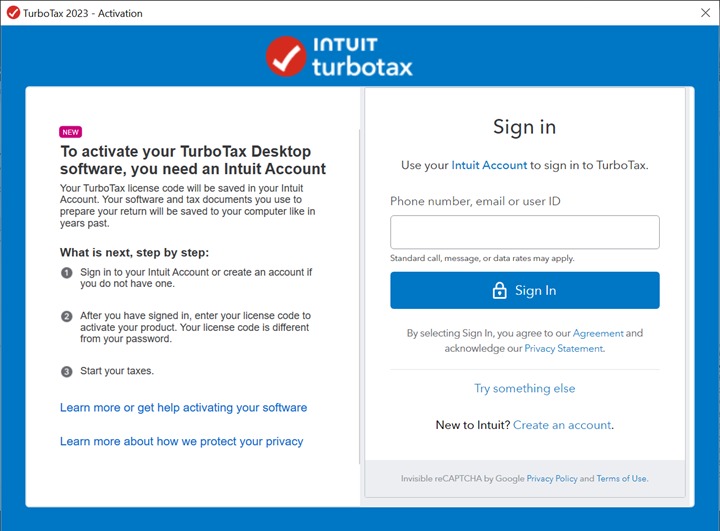Open the how we protect your privacy link
Viewport: 720px width, 531px height.
point(181,441)
